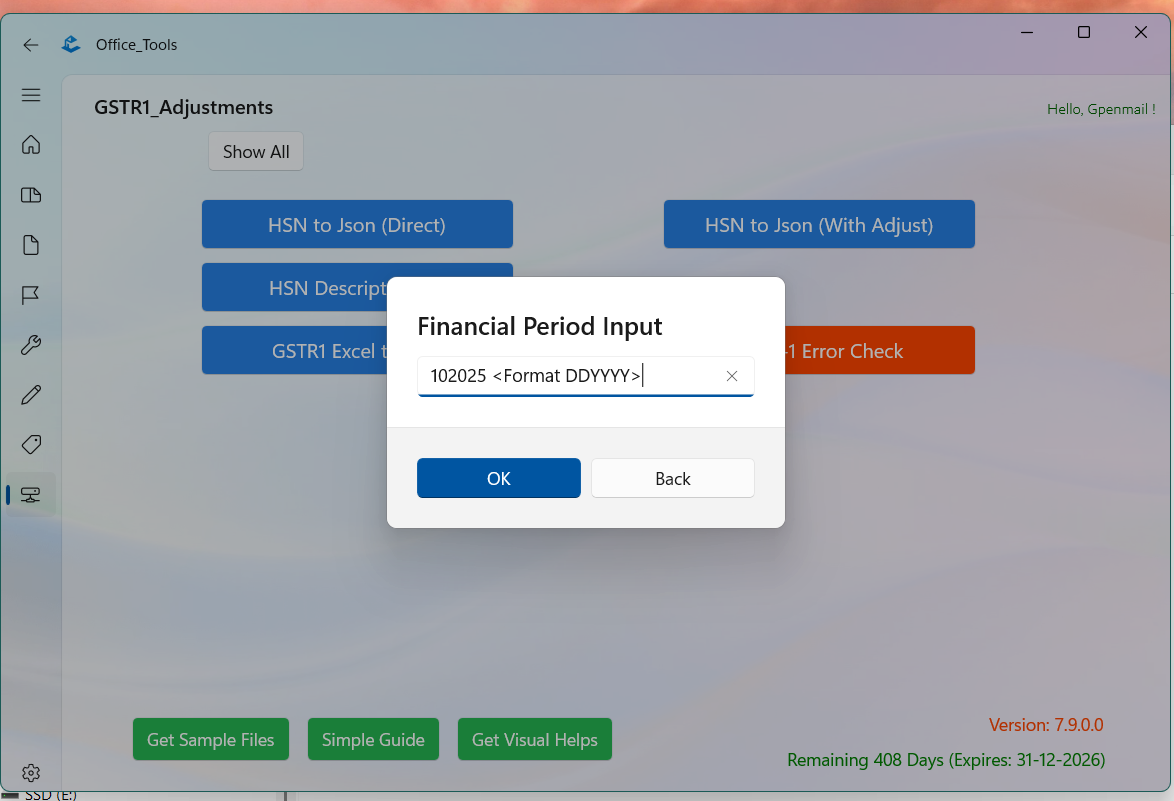Open Settings via the gear icon
Image resolution: width=1174 pixels, height=801 pixels.
(31, 772)
